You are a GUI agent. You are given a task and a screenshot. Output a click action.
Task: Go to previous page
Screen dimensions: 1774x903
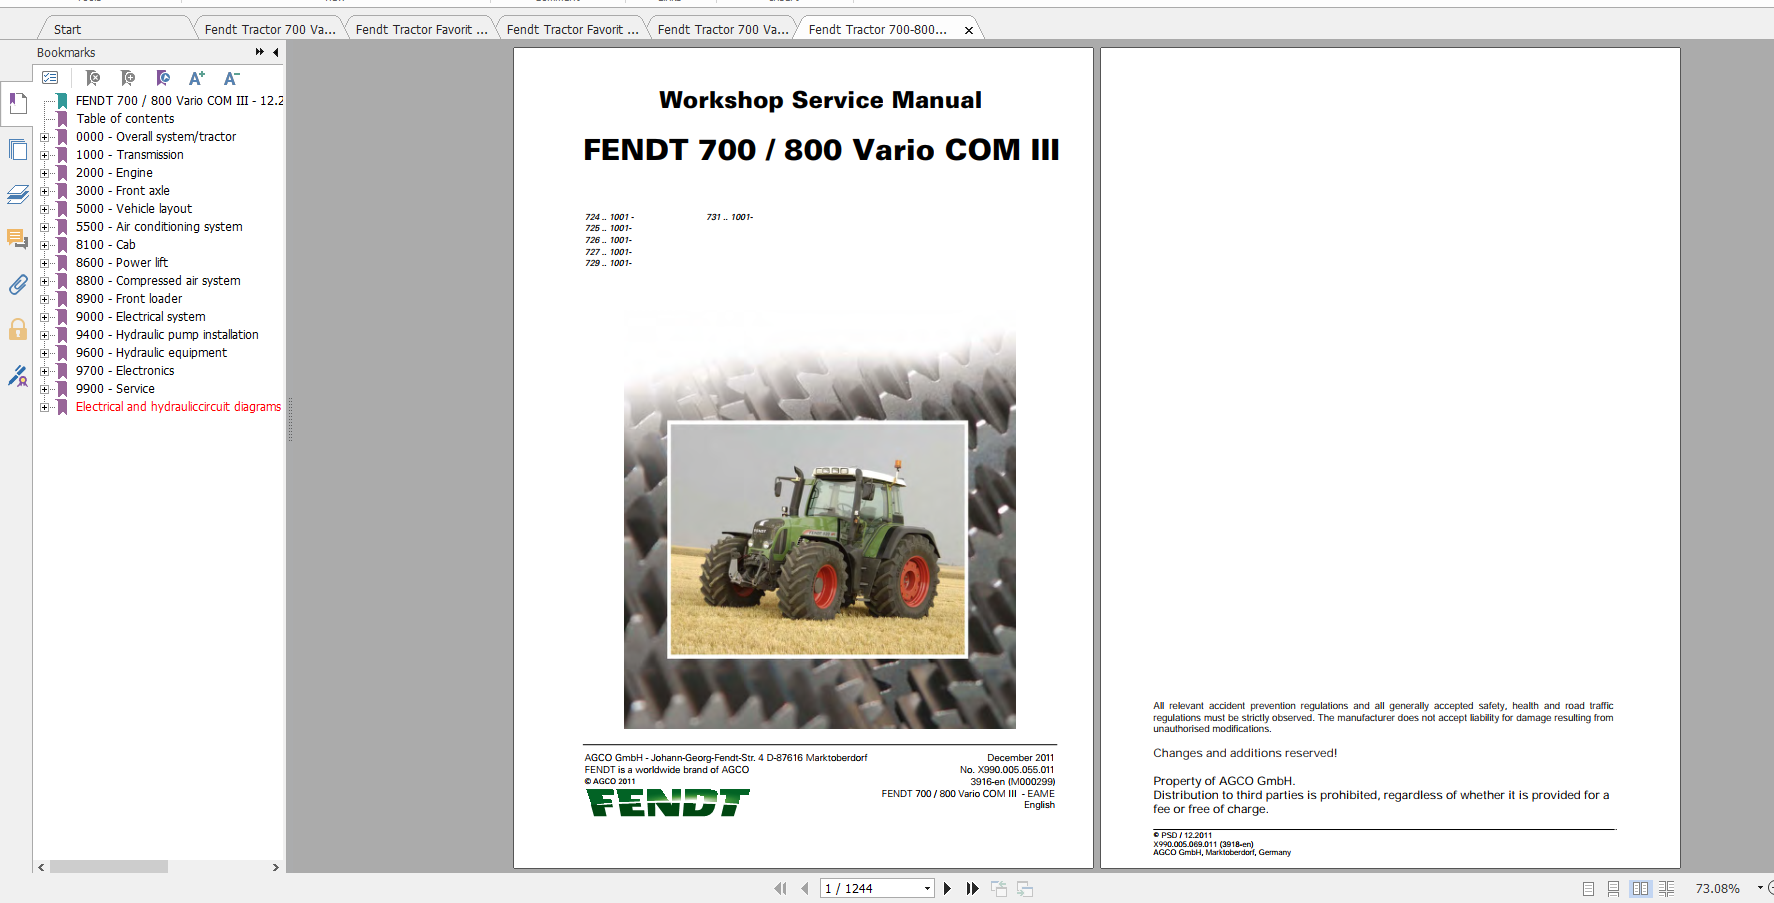[x=804, y=888]
